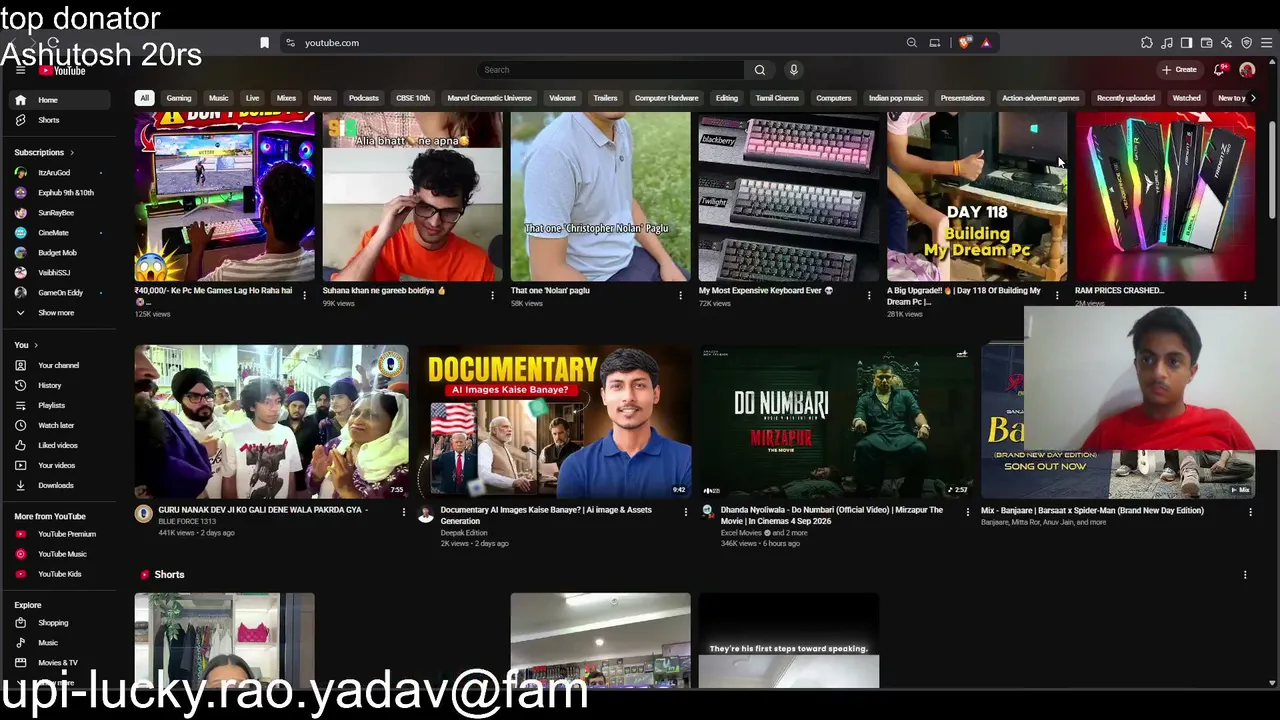Open the GURU NANAK DEV JI video title
The width and height of the screenshot is (1280, 720).
pos(263,510)
